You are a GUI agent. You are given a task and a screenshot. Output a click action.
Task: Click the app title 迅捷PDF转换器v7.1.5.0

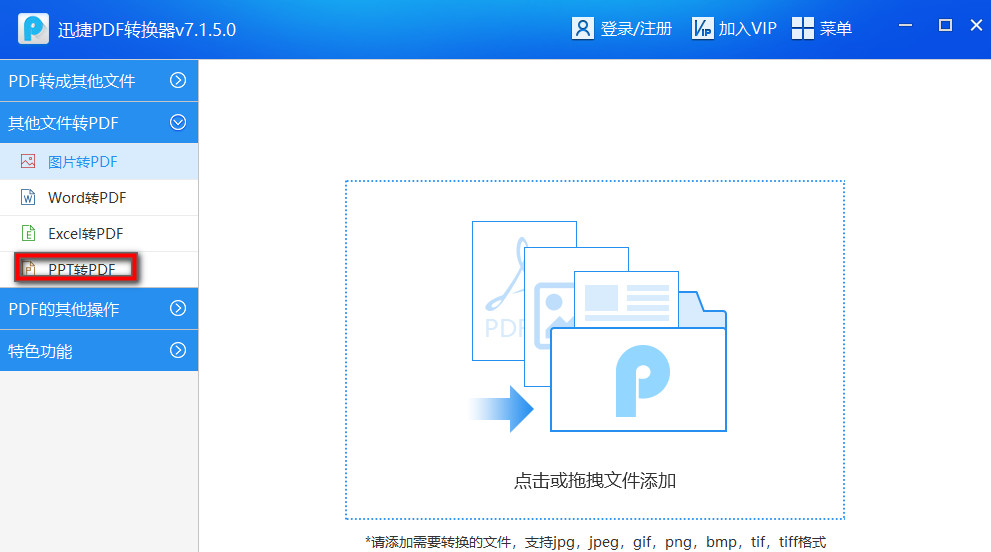click(147, 30)
